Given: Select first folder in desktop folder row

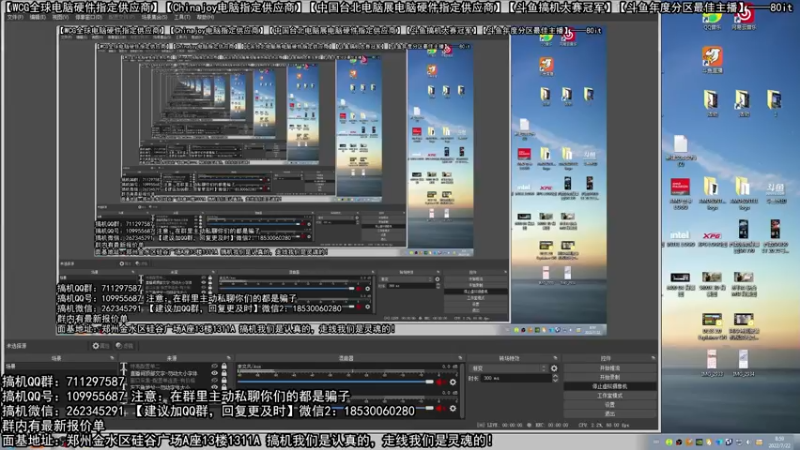Looking at the screenshot, I should point(712,103).
